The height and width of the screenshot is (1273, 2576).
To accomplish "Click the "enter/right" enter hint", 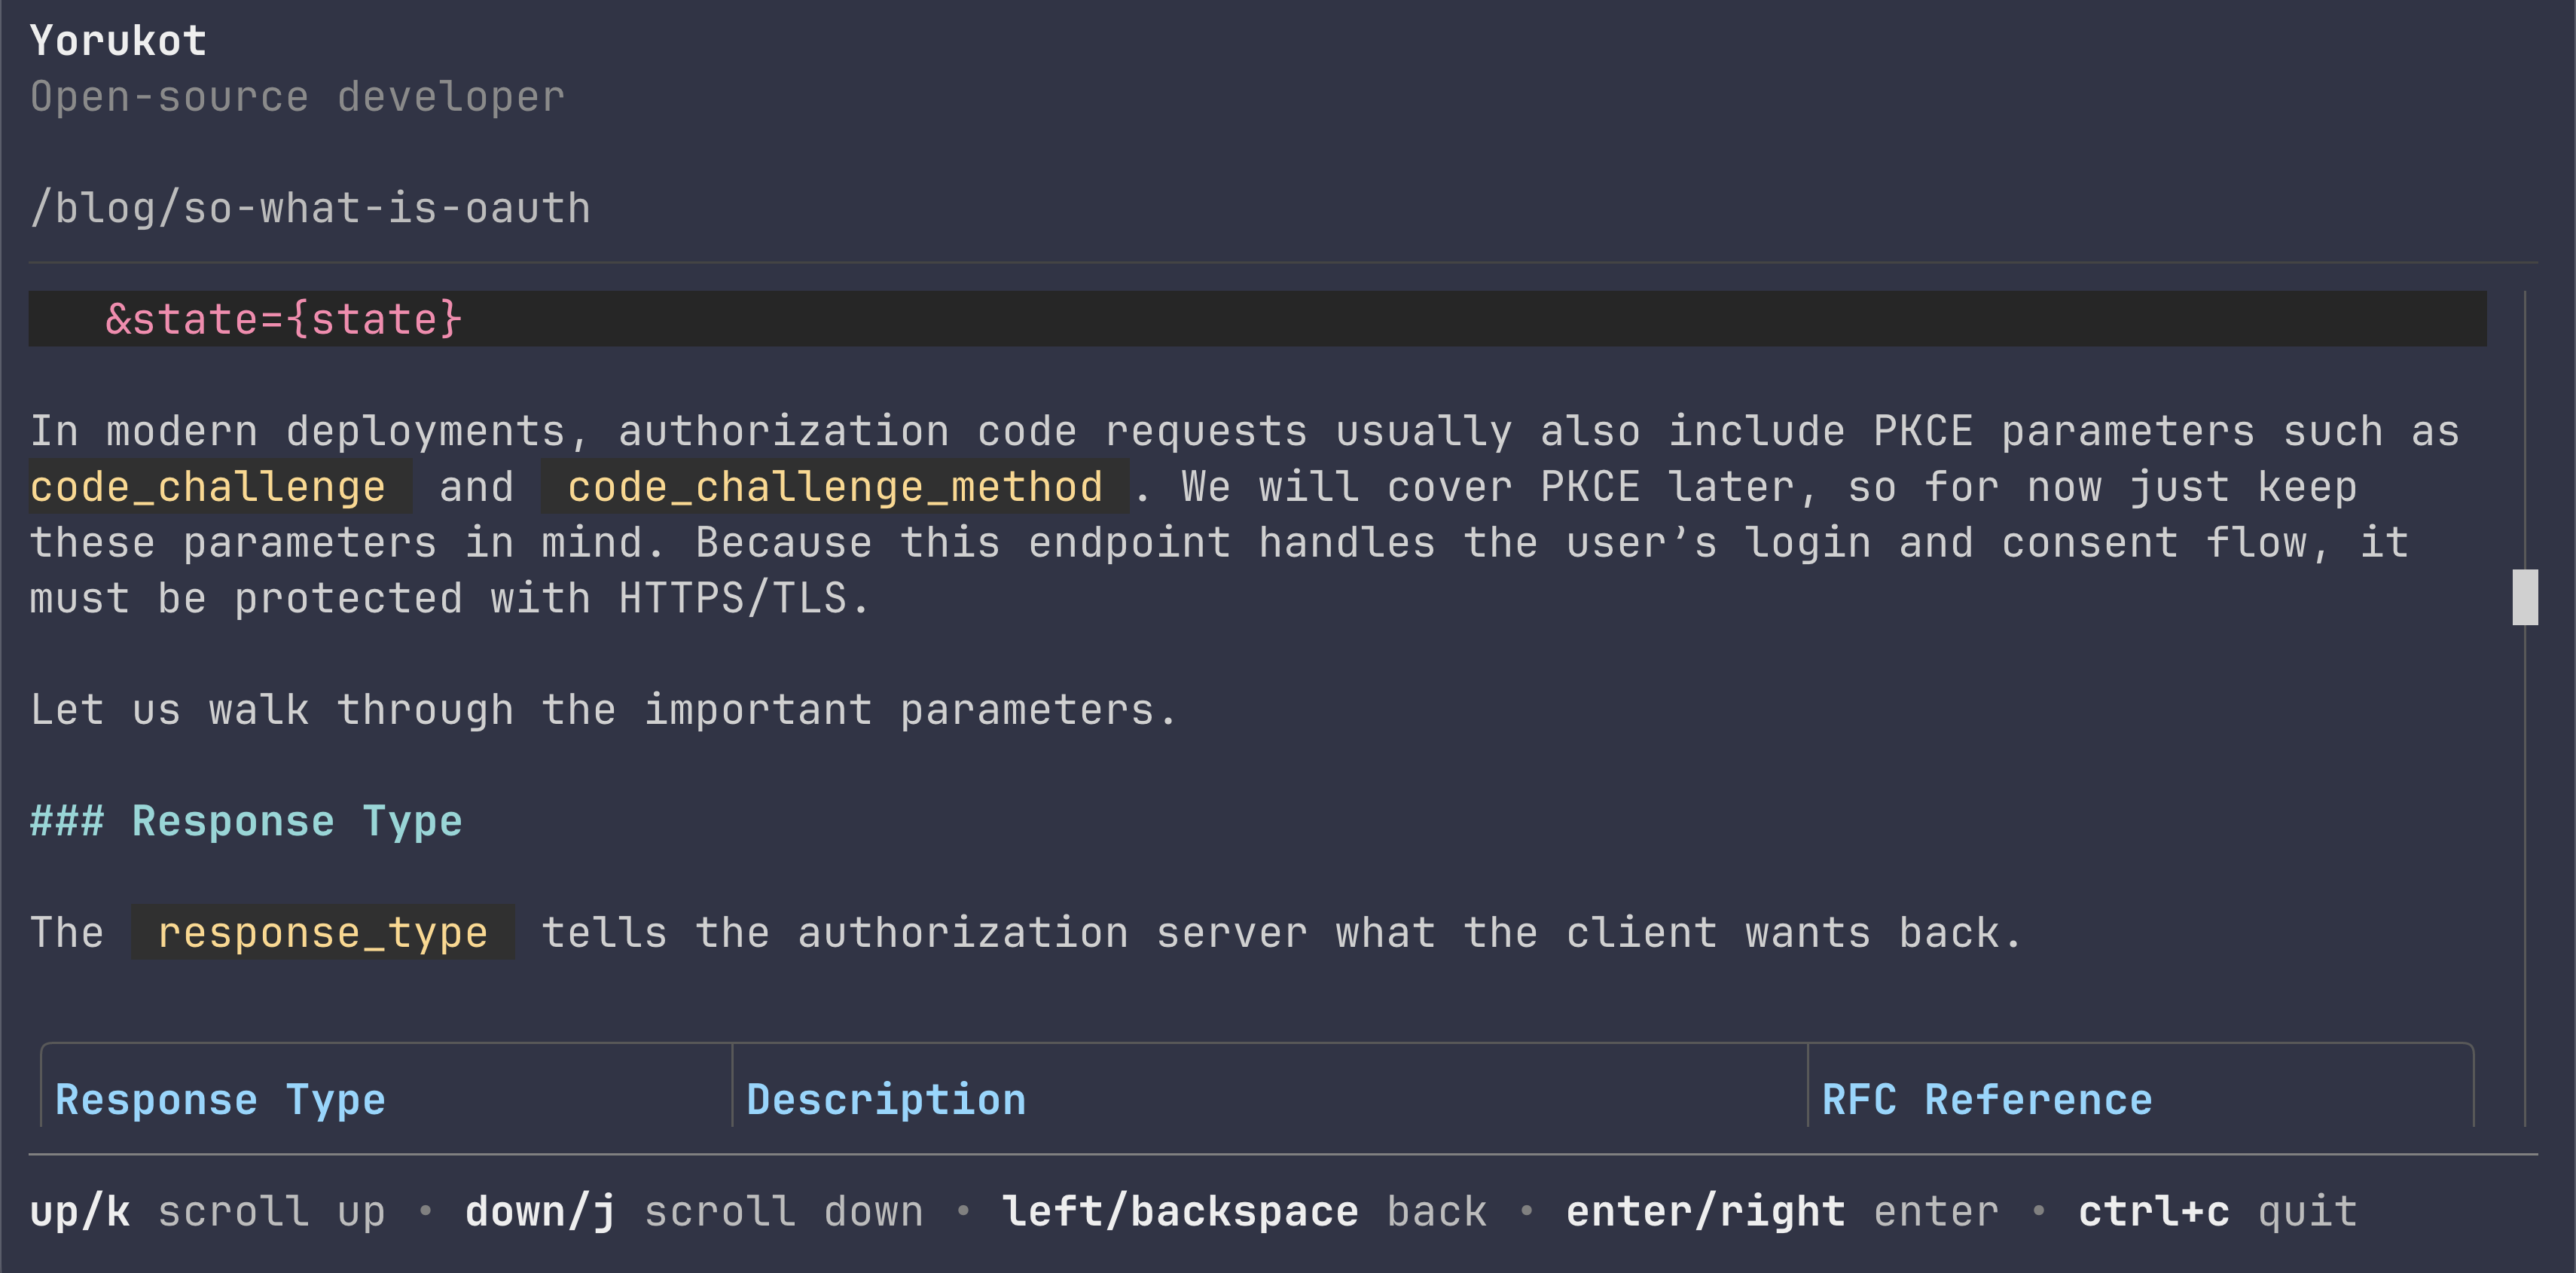I will point(1705,1211).
